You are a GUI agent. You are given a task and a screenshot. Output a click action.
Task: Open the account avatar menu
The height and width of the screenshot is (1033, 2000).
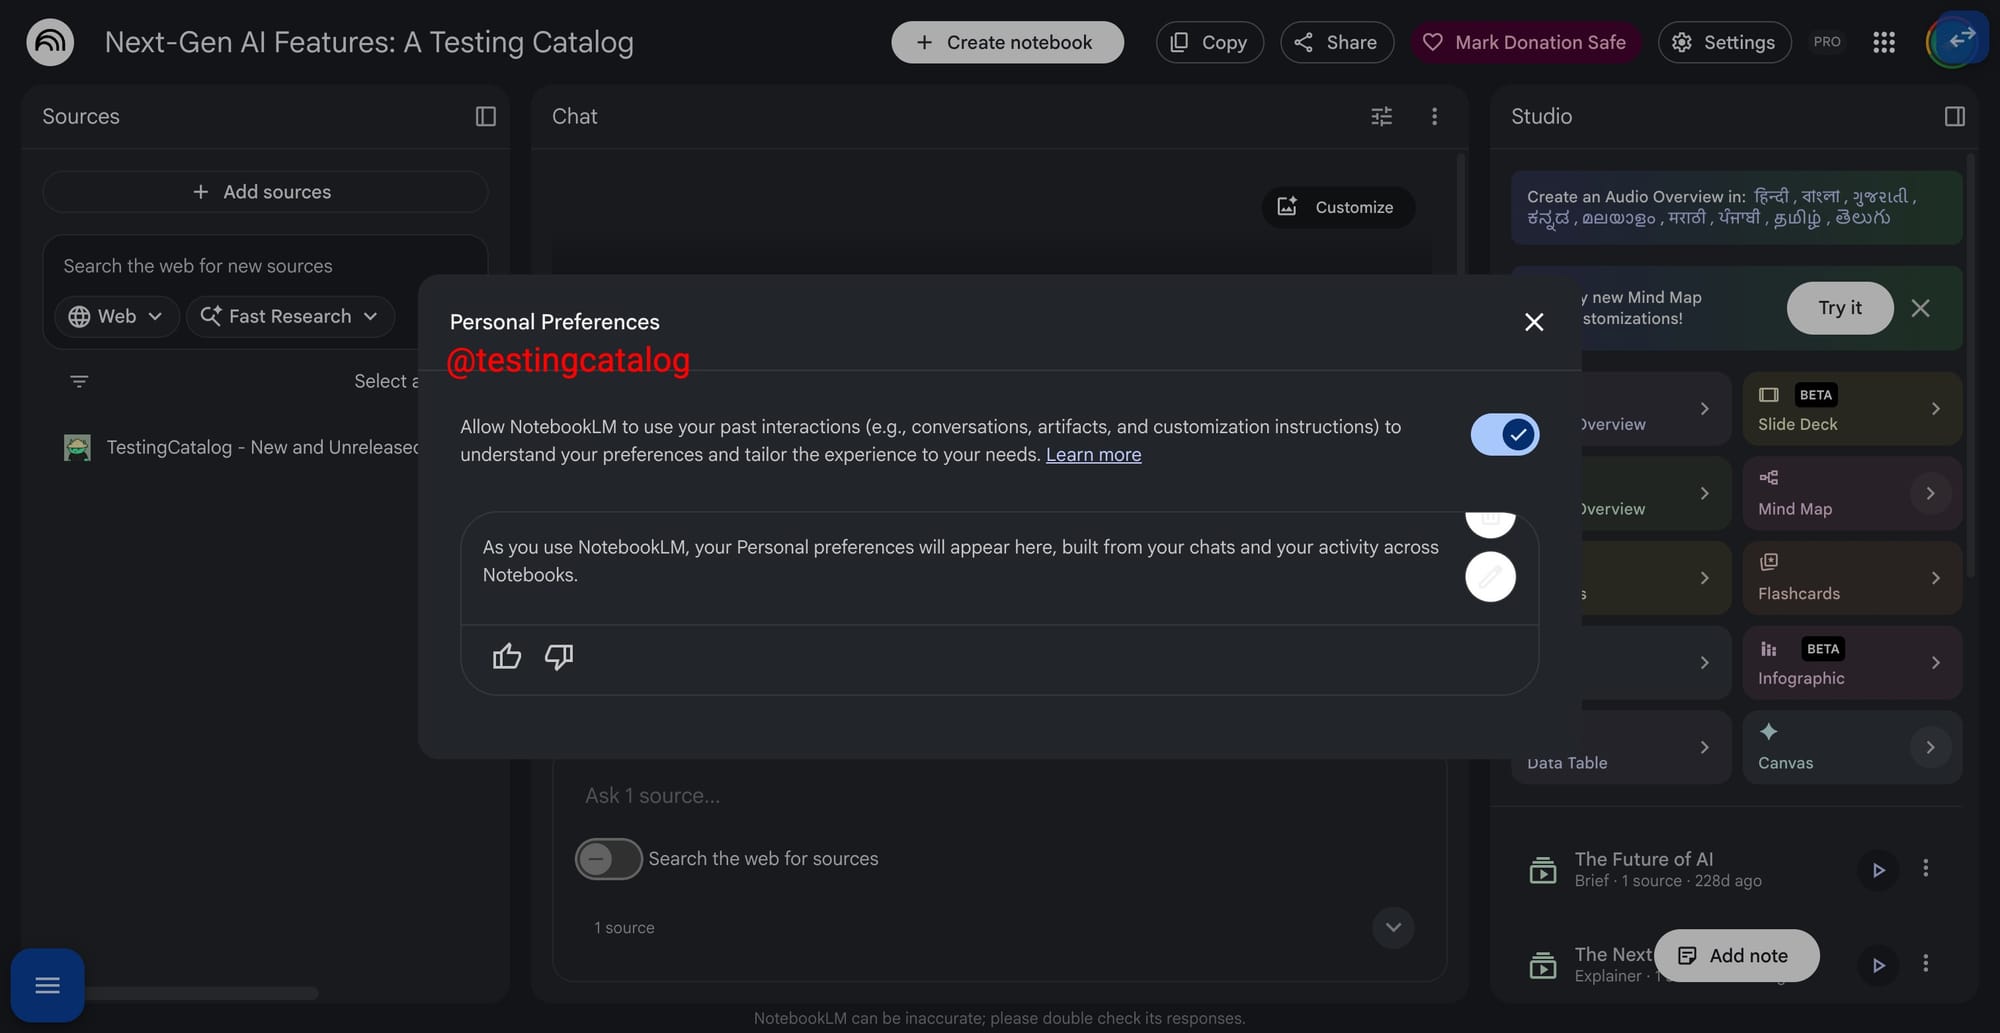point(1954,42)
